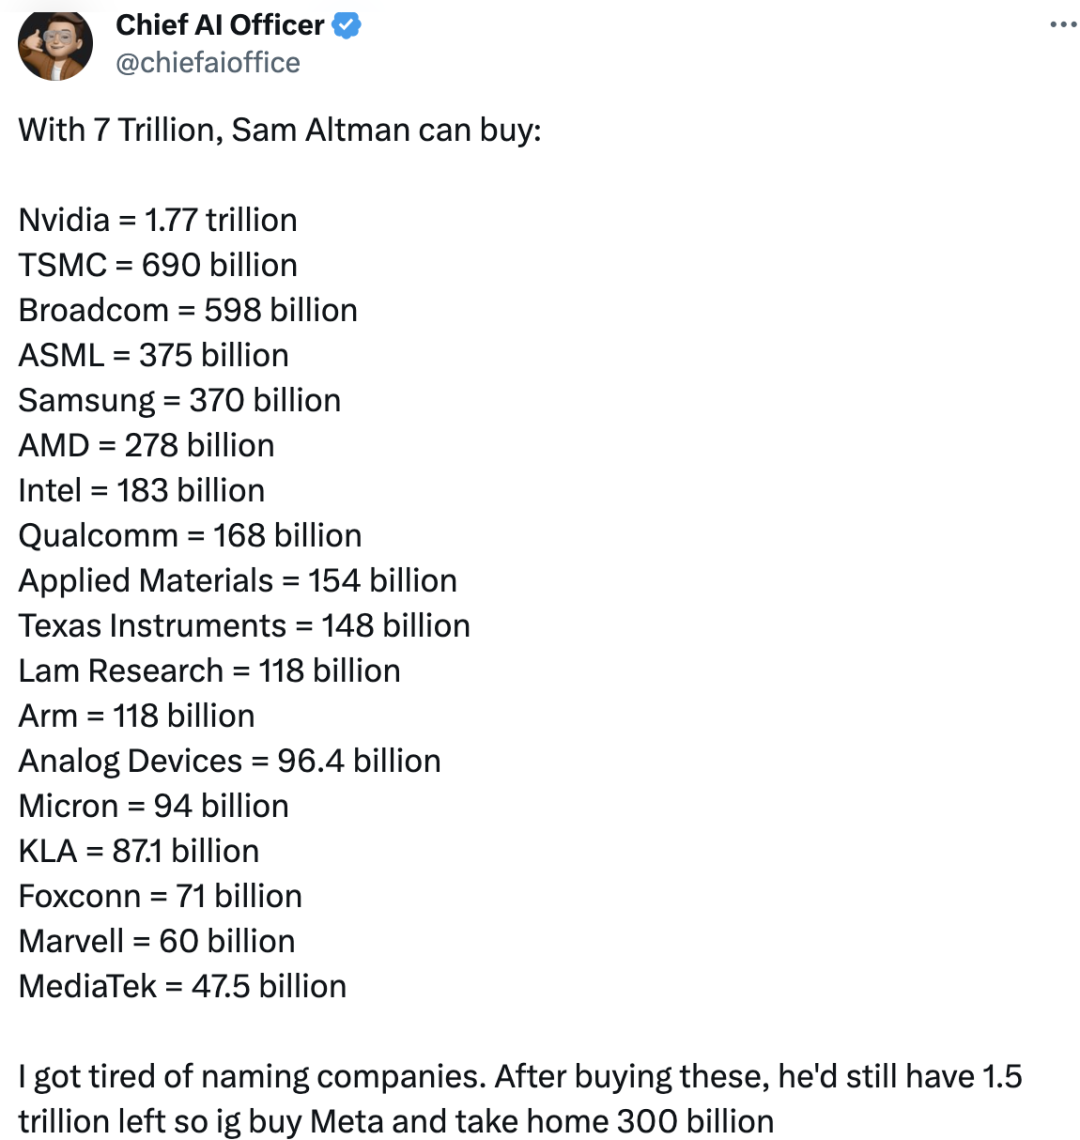
Task: Click the @chiefaioffice handle
Action: (x=207, y=62)
